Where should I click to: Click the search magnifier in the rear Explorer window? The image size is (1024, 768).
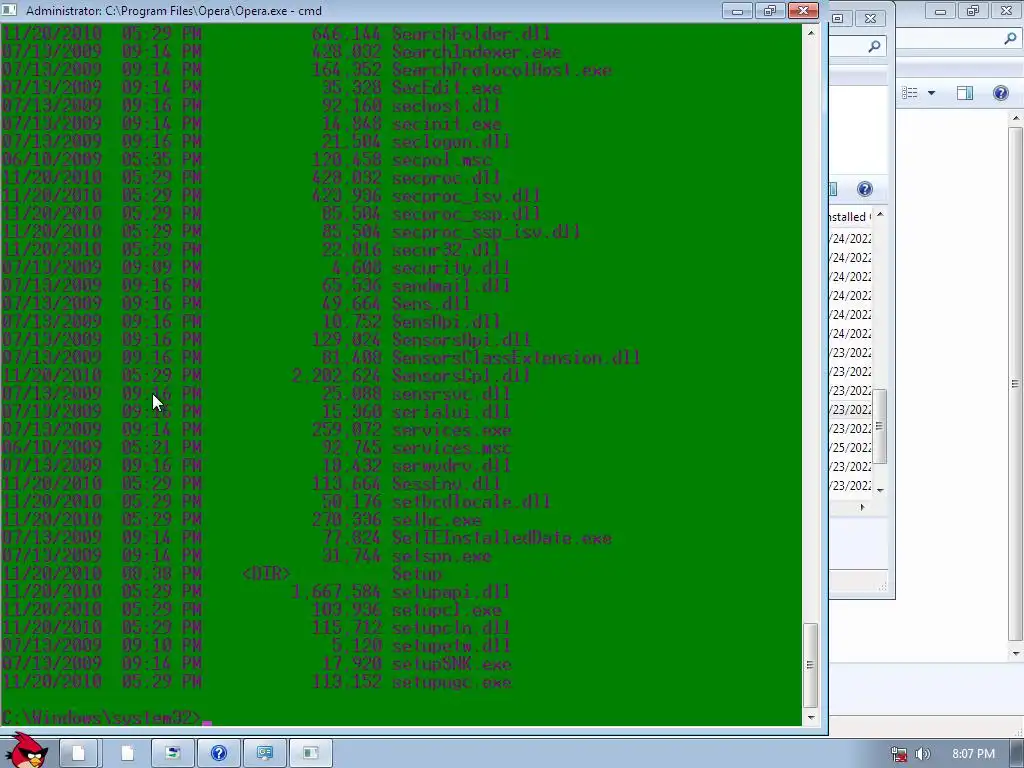coord(1010,39)
